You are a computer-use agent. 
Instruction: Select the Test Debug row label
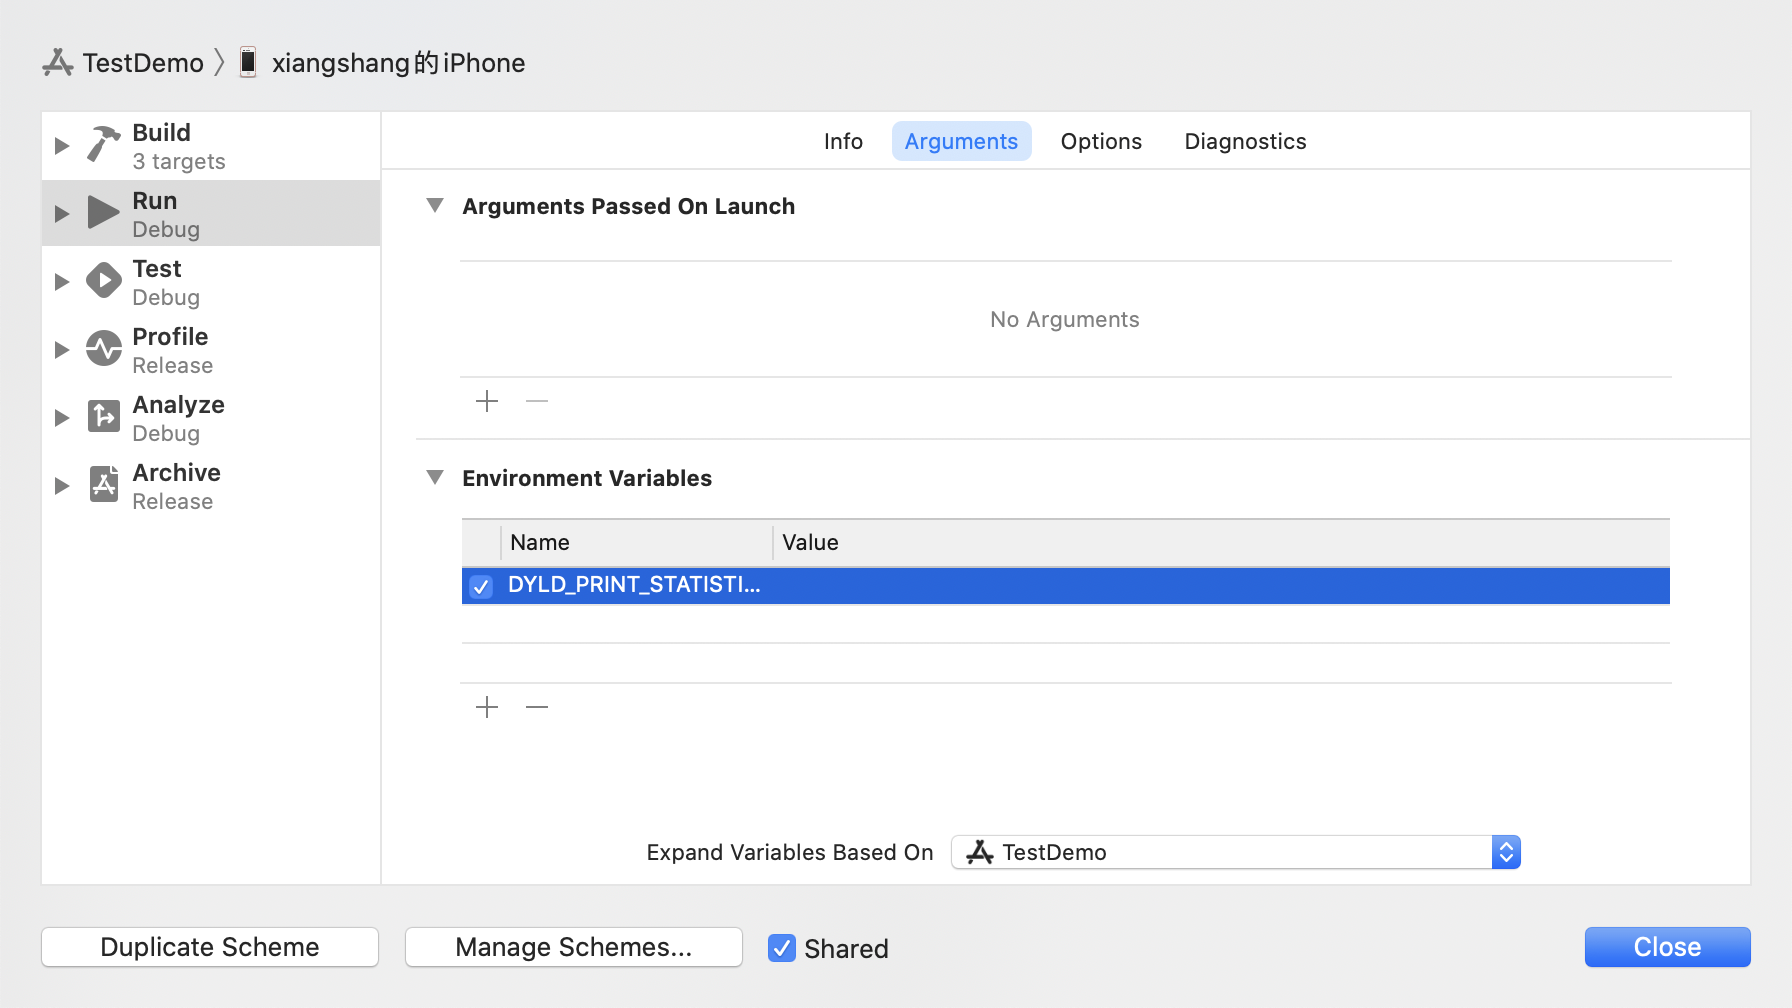coord(166,283)
